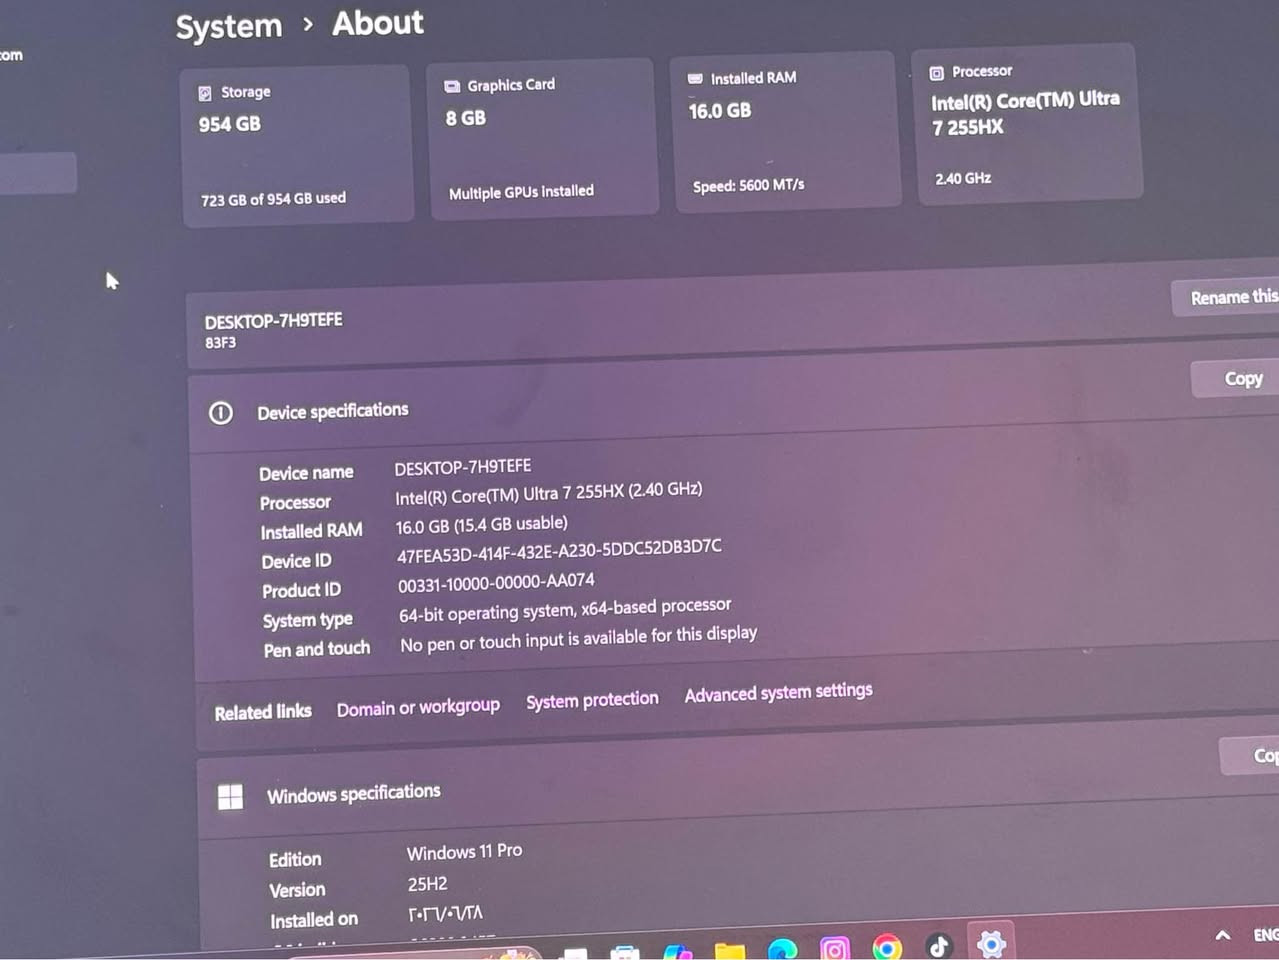Click the 'Related links' label
Viewport: 1279px width, 960px height.
click(x=263, y=712)
